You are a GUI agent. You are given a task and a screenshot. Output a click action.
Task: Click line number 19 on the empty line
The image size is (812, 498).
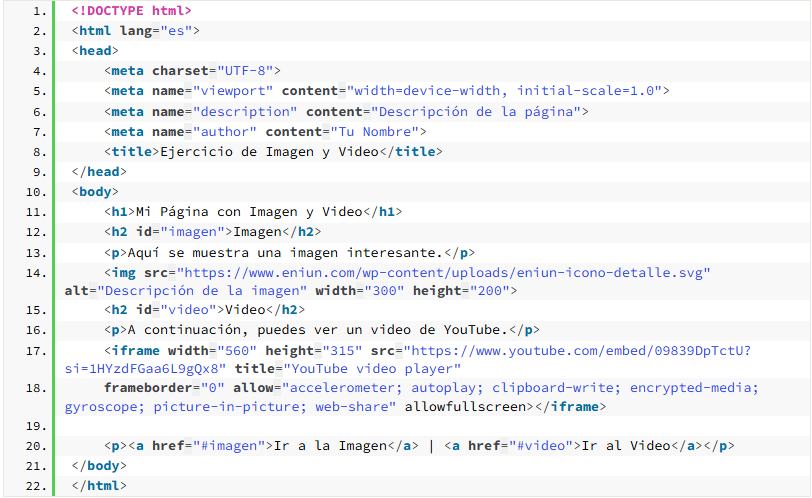37,426
